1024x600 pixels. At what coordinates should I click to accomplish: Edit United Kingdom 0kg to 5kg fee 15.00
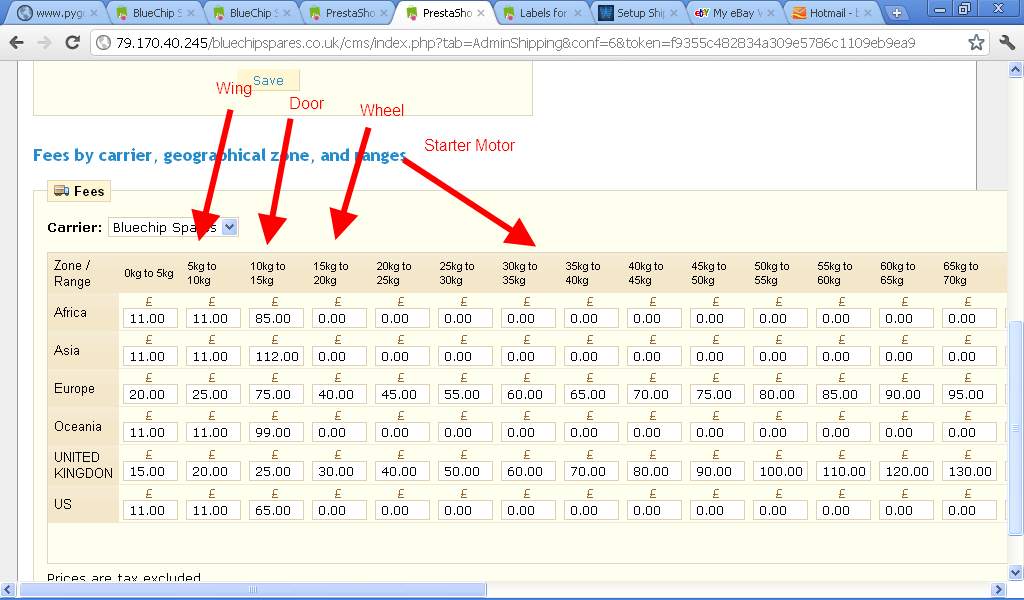point(150,471)
